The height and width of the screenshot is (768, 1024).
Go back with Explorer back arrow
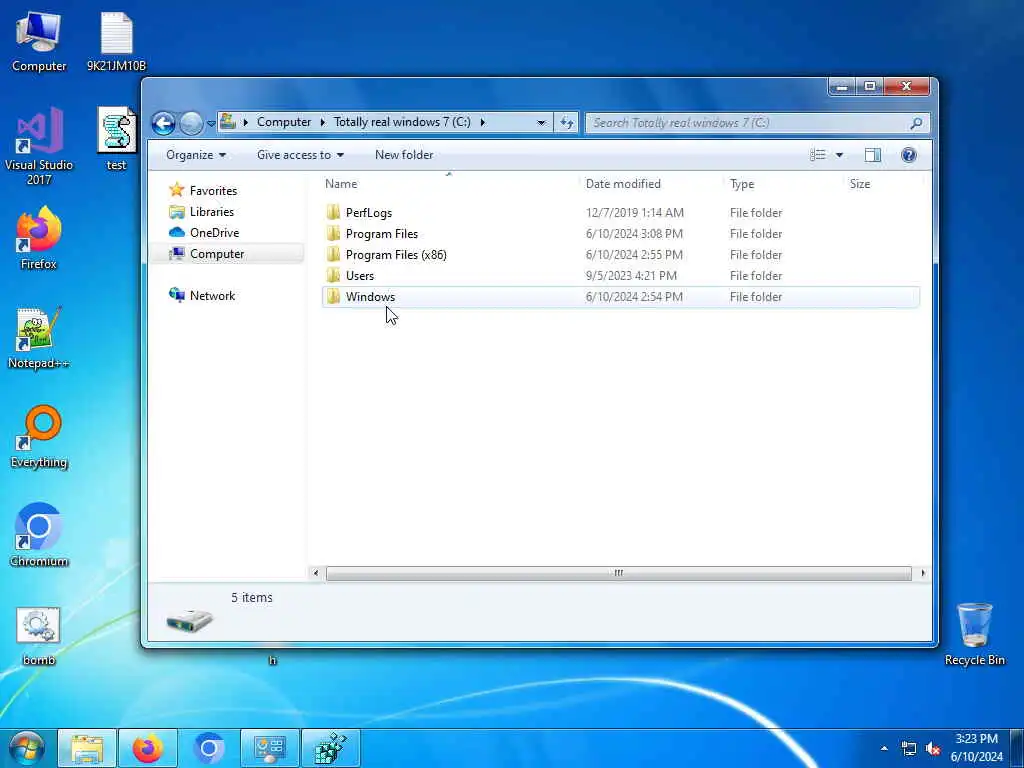(163, 123)
